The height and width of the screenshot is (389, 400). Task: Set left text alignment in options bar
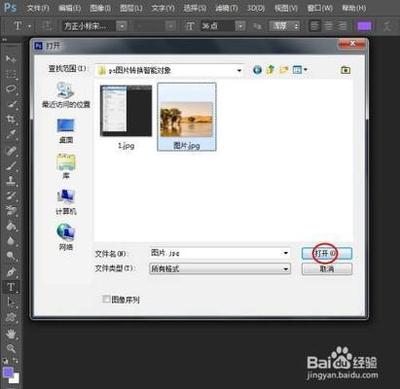point(315,26)
